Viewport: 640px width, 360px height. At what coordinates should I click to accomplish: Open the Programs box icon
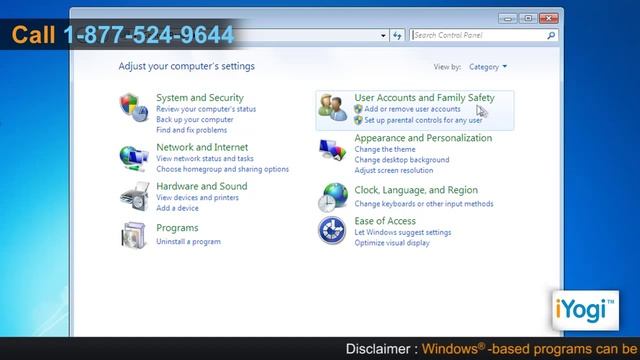[x=134, y=235]
